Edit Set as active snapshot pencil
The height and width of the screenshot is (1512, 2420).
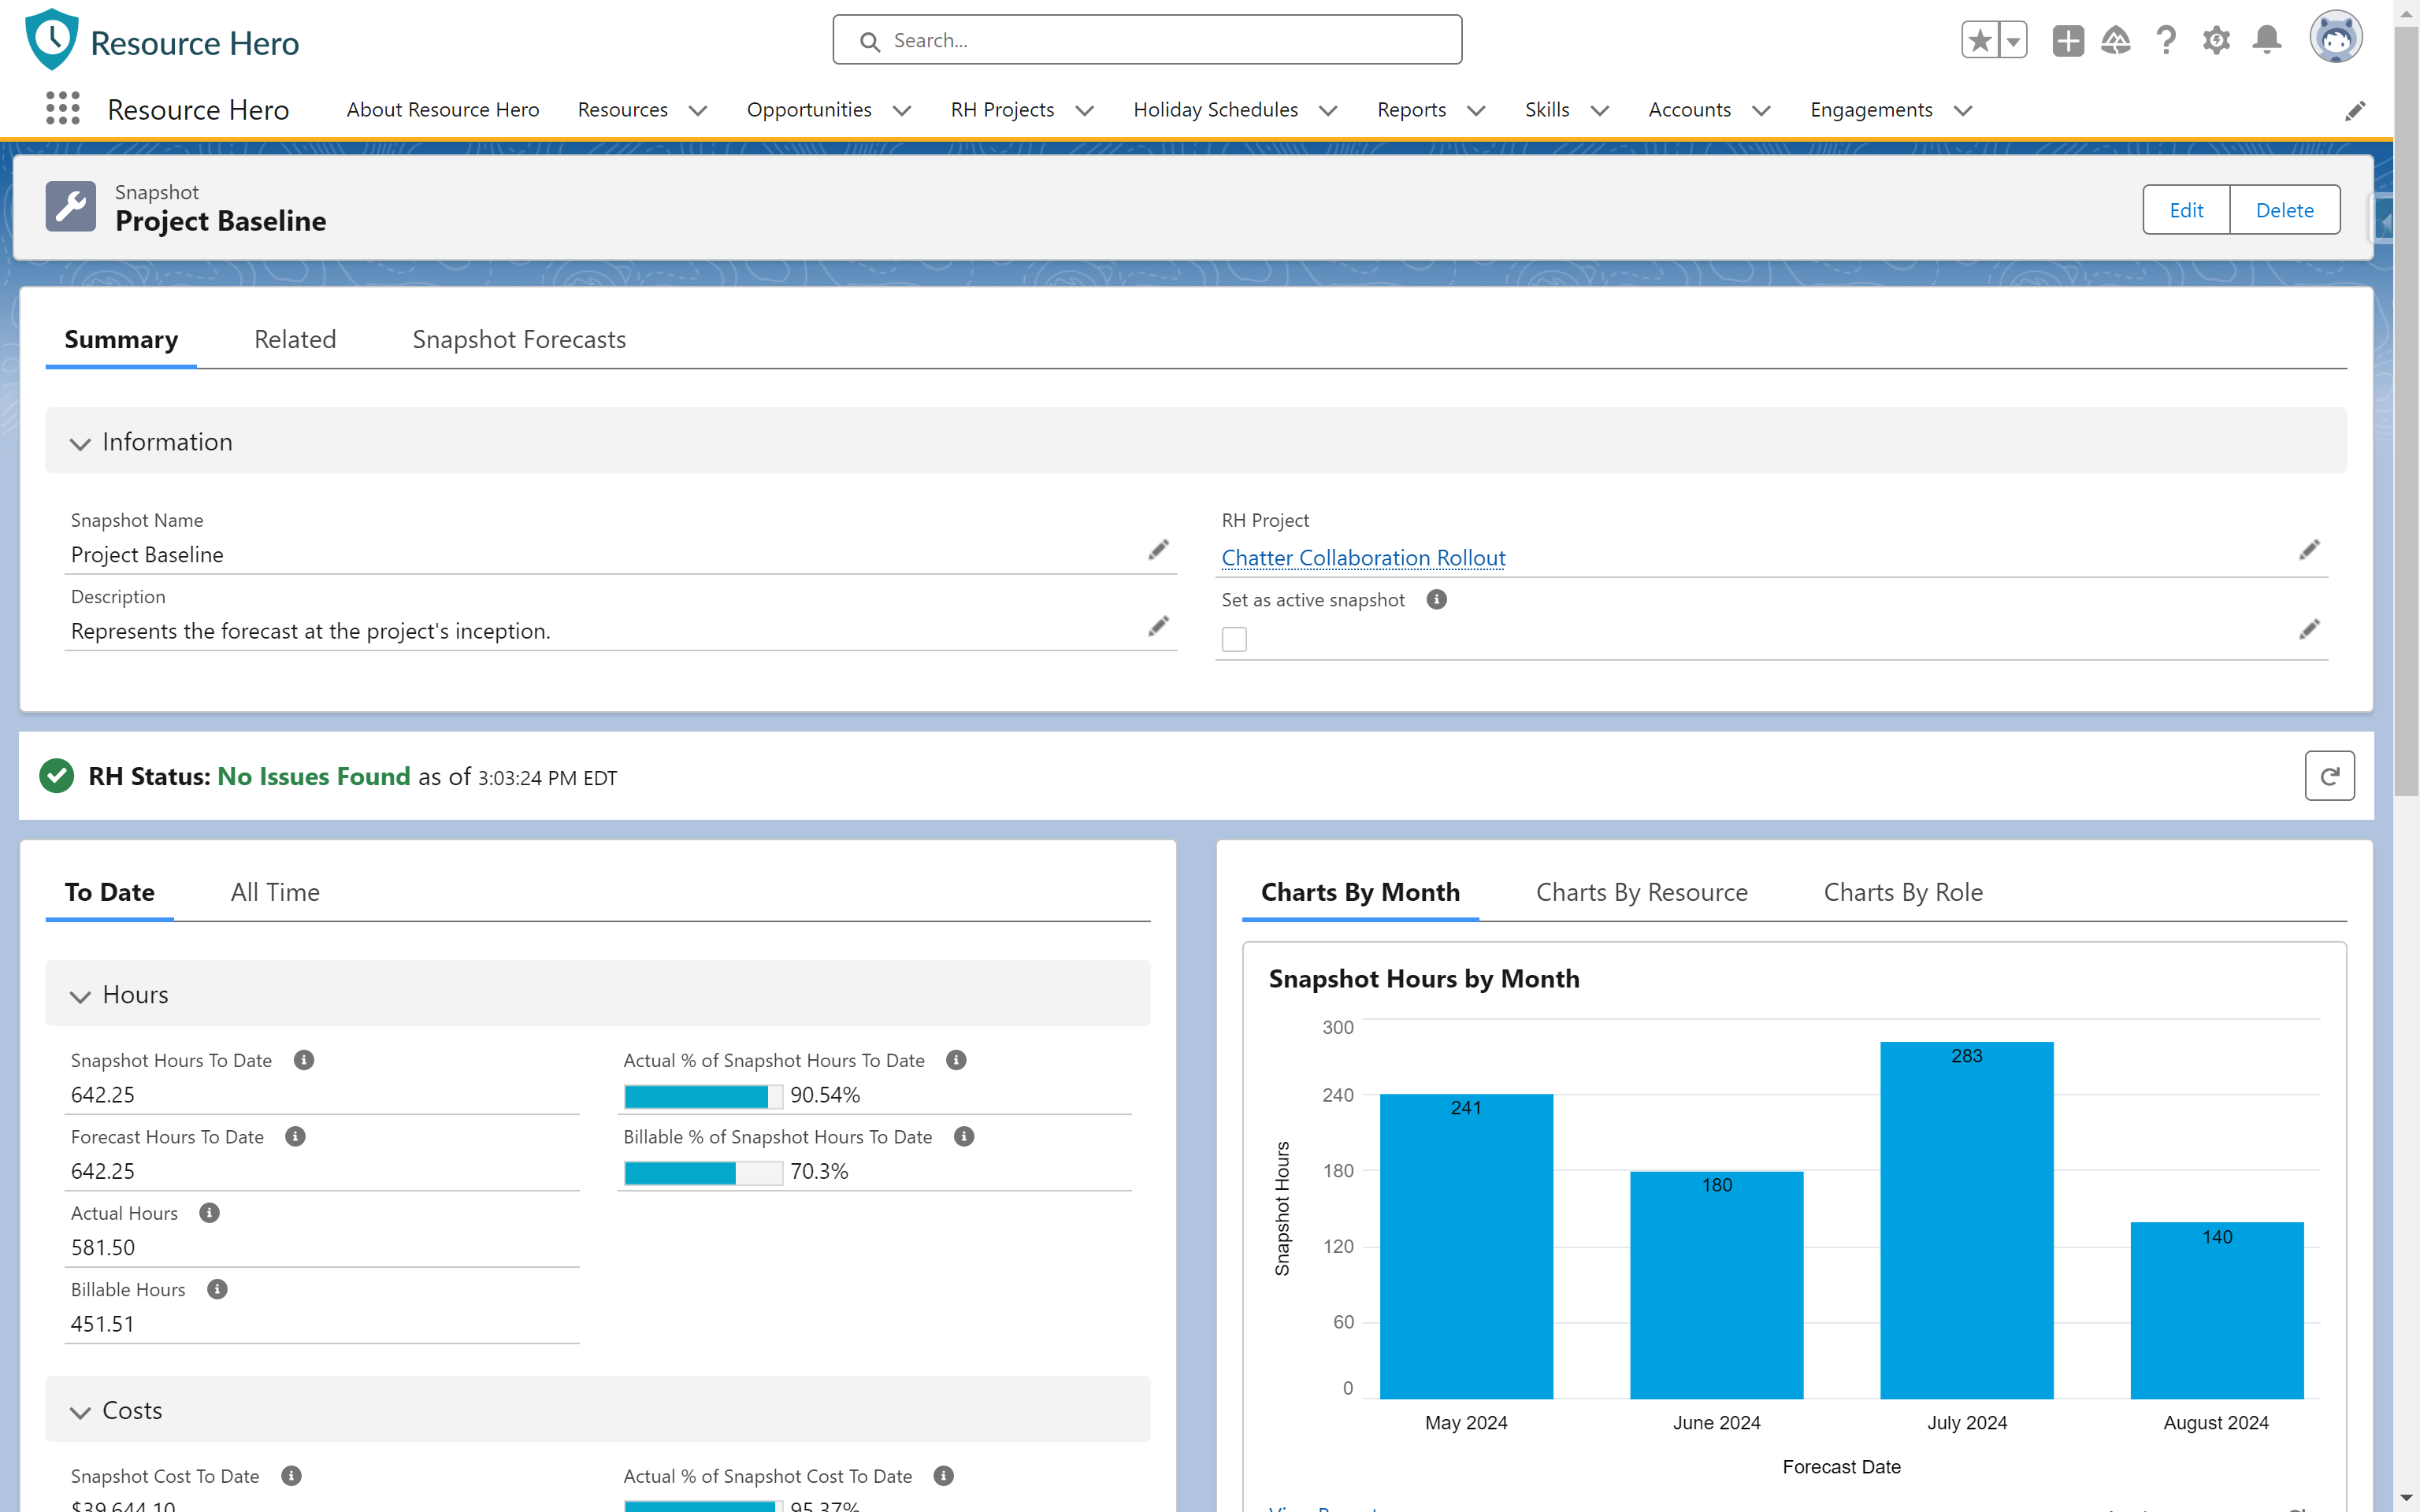point(2309,630)
